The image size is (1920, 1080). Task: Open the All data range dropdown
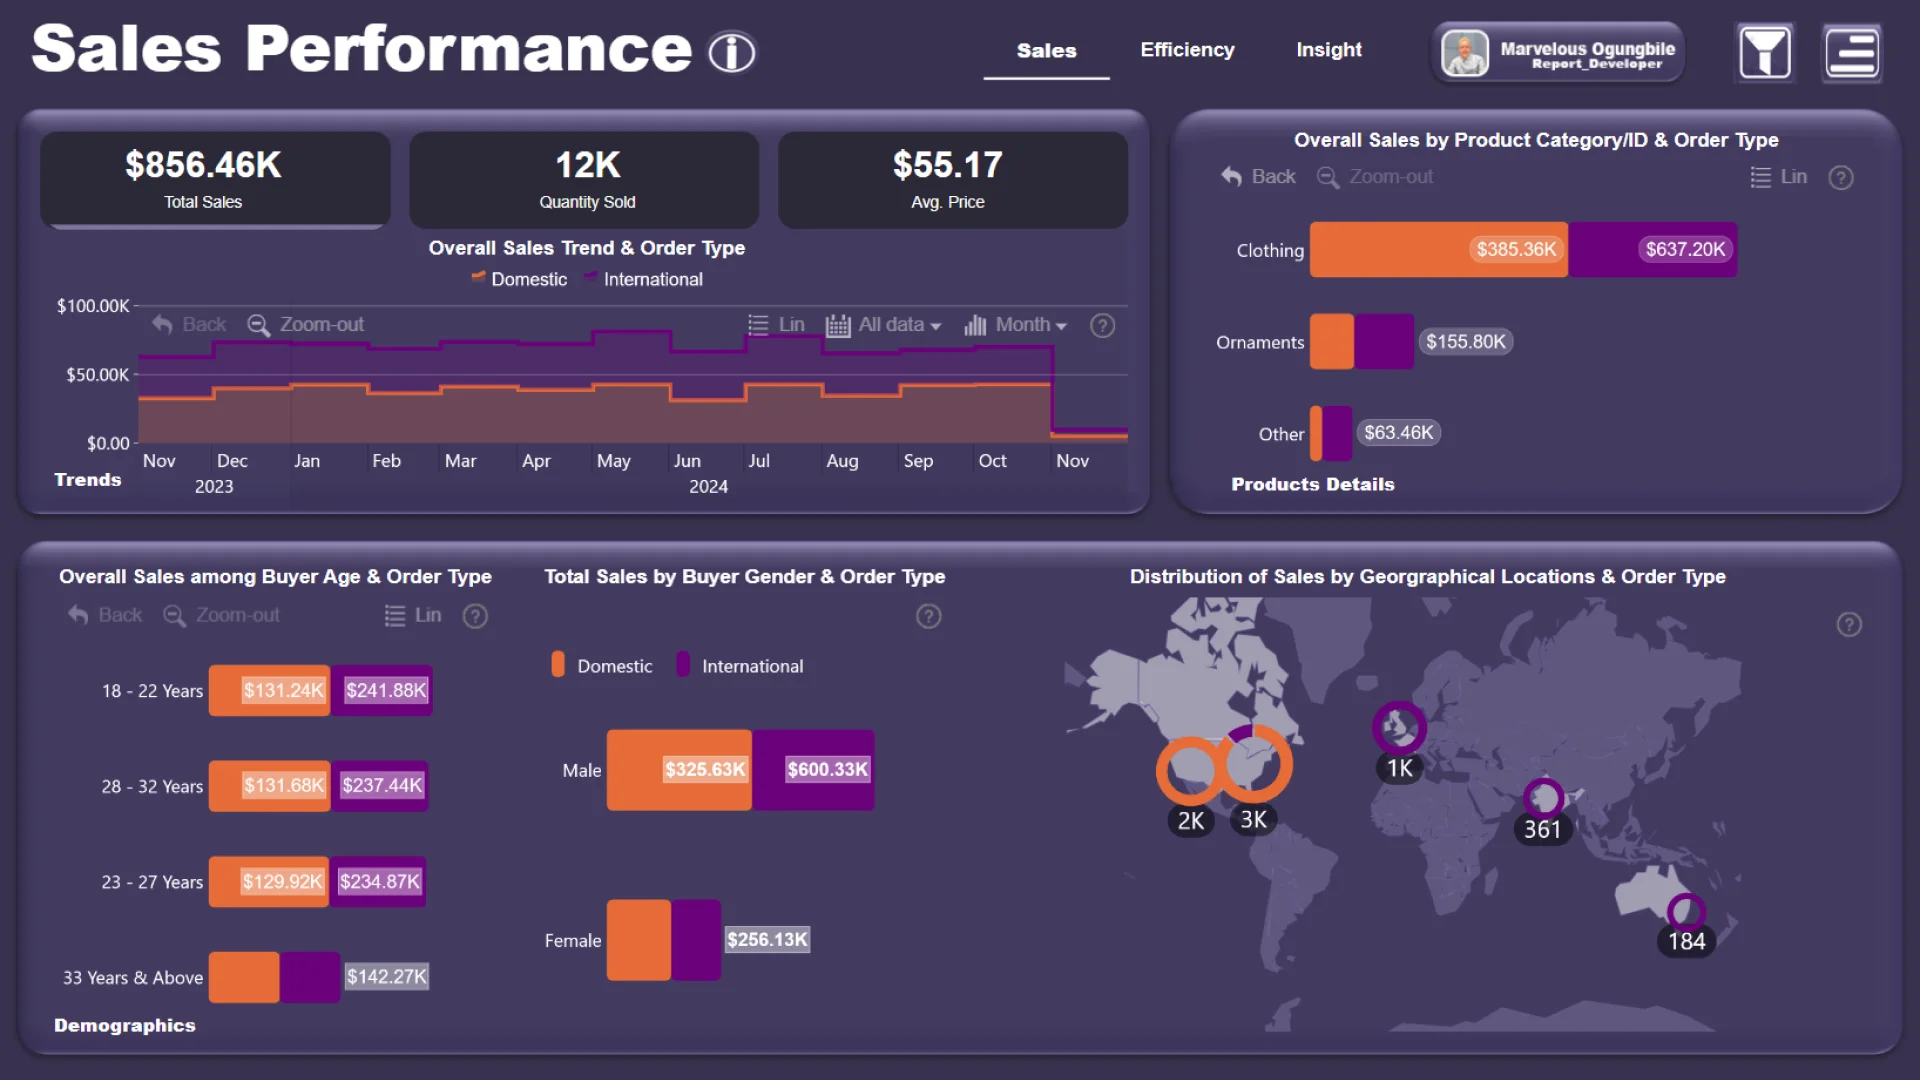[x=884, y=325]
